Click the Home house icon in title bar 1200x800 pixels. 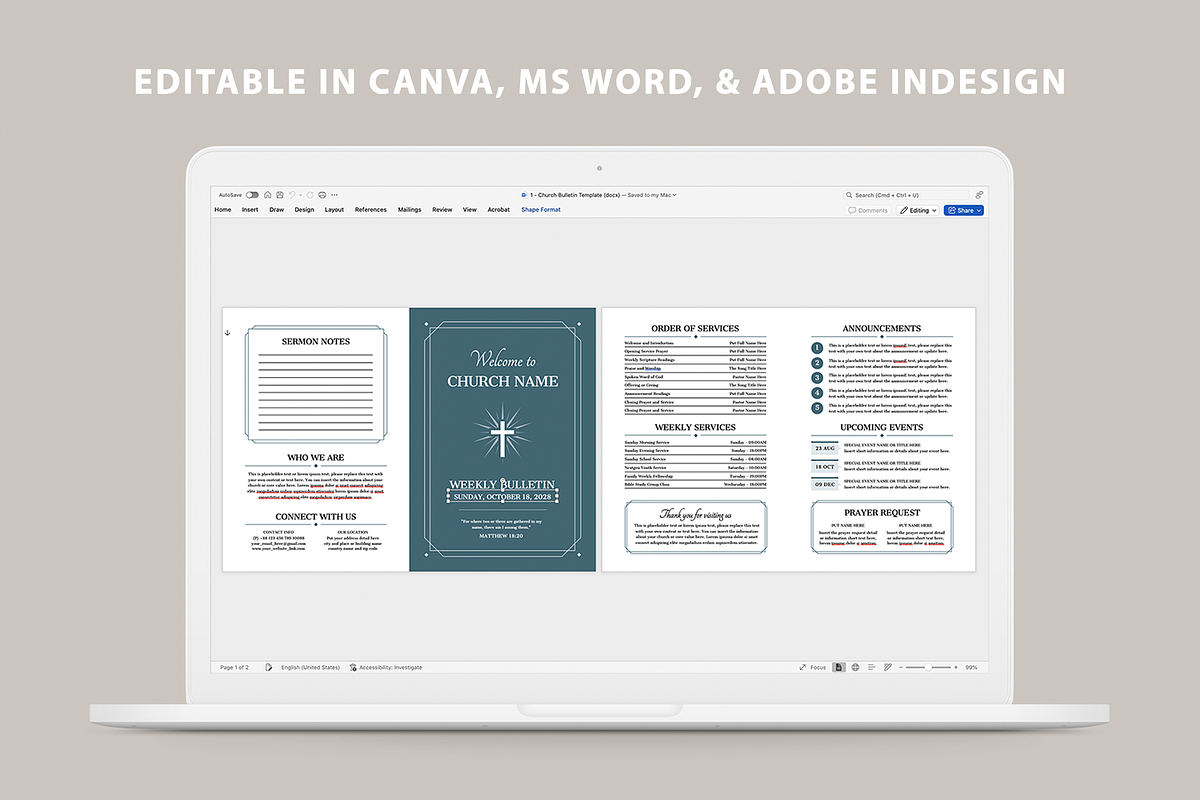(268, 195)
